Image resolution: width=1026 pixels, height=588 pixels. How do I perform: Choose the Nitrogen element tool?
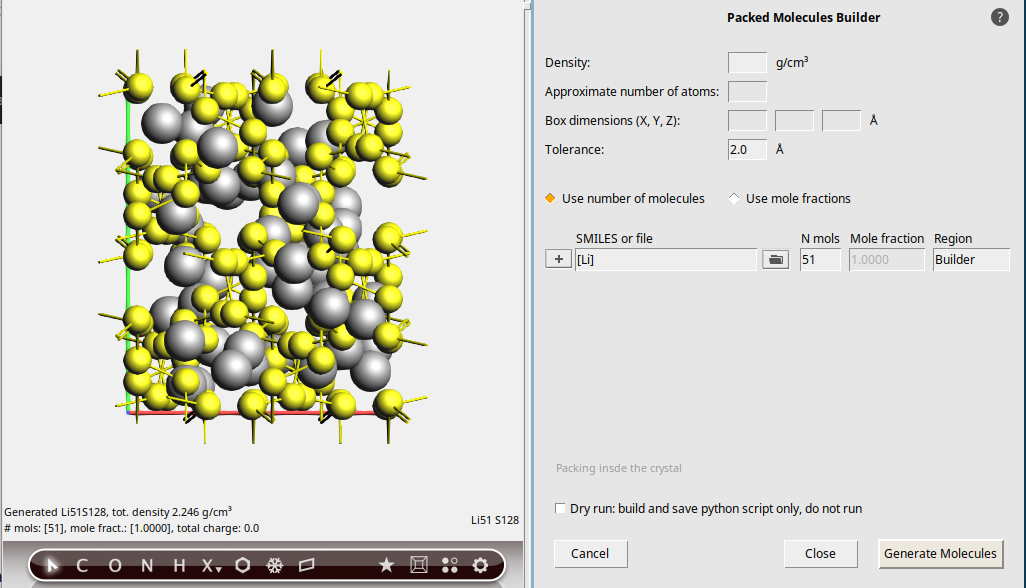pos(147,566)
